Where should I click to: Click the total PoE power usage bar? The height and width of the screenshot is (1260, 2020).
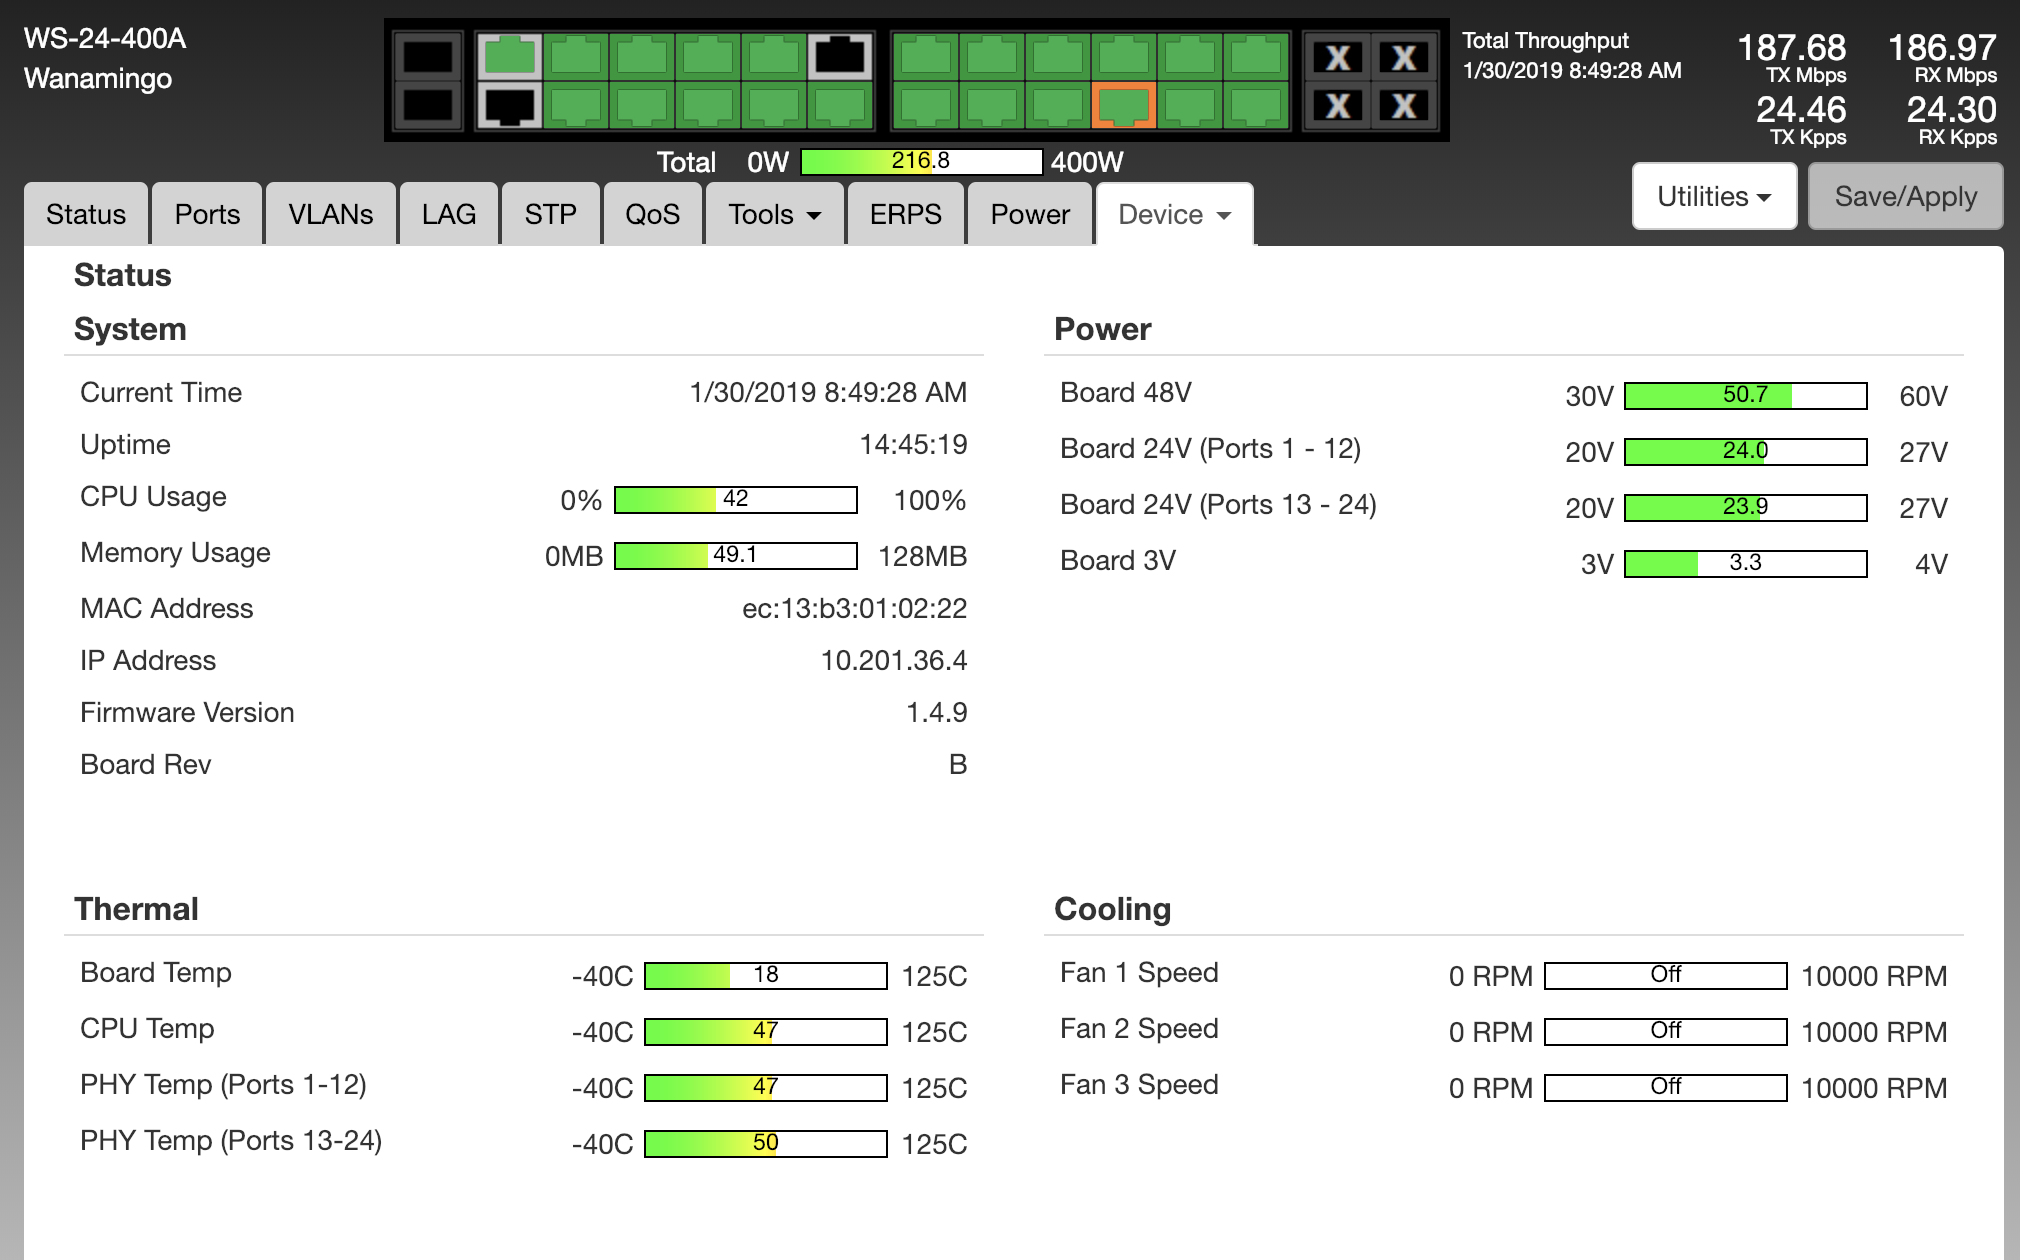[921, 162]
